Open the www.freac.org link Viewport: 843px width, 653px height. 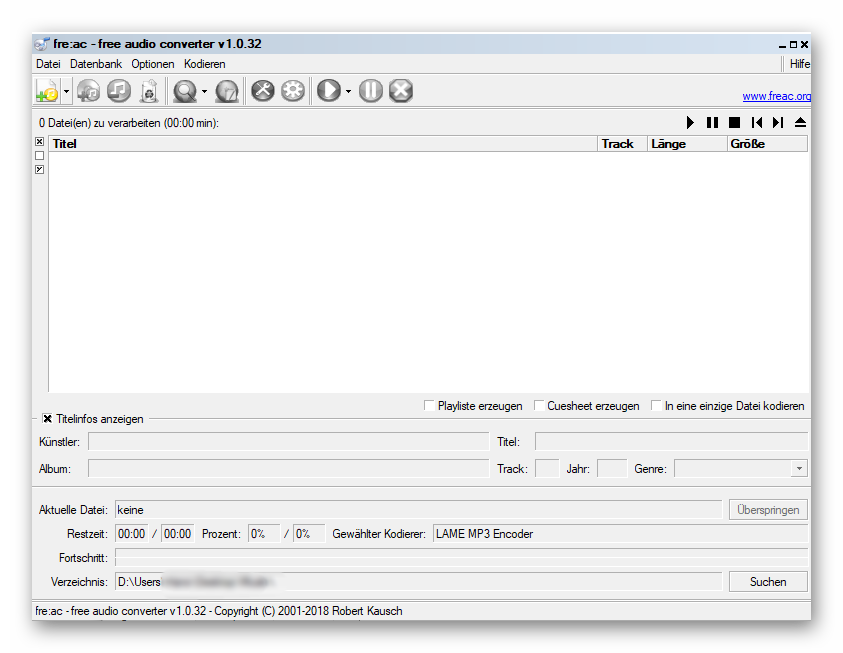(776, 97)
